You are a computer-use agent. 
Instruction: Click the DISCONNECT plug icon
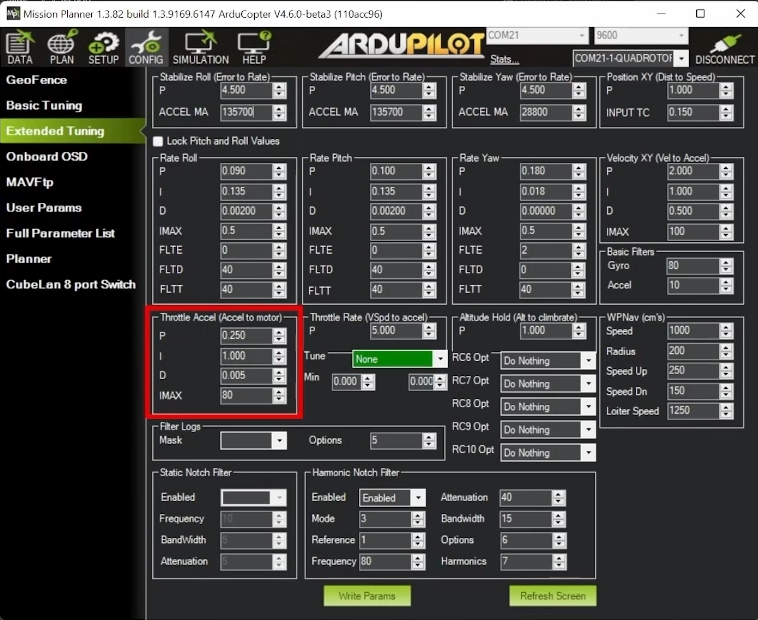725,47
